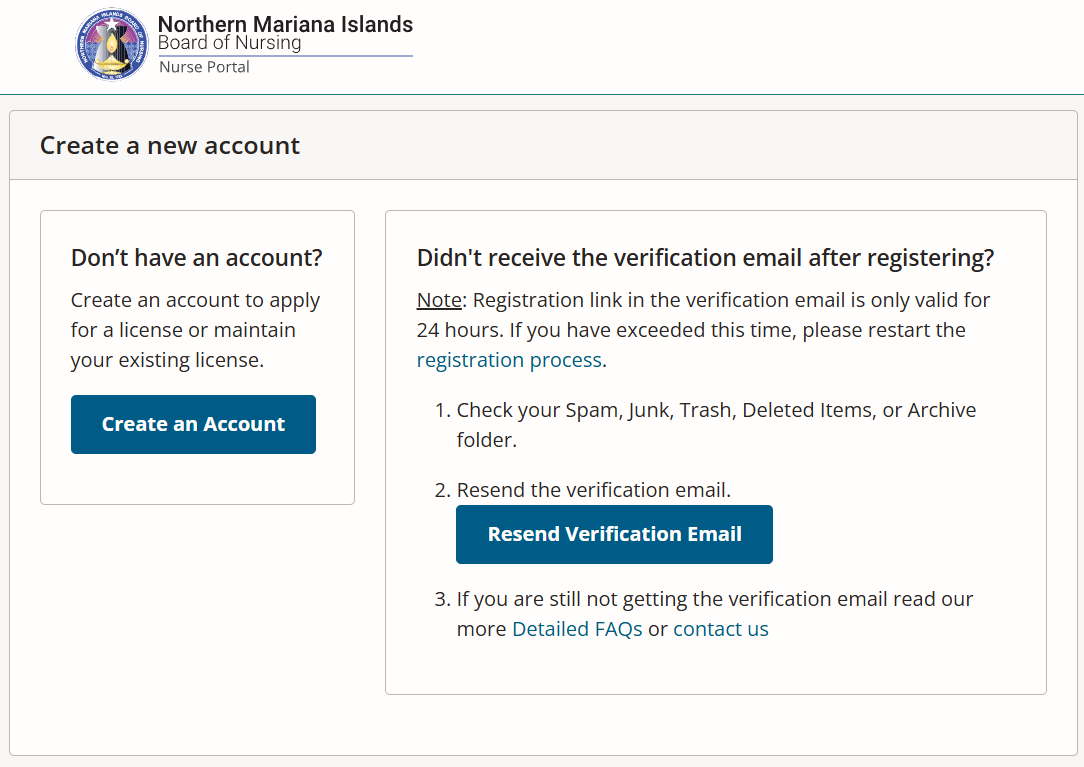Click the Northern Mariana Islands Board of Nursing seal
The width and height of the screenshot is (1084, 767).
(x=112, y=44)
